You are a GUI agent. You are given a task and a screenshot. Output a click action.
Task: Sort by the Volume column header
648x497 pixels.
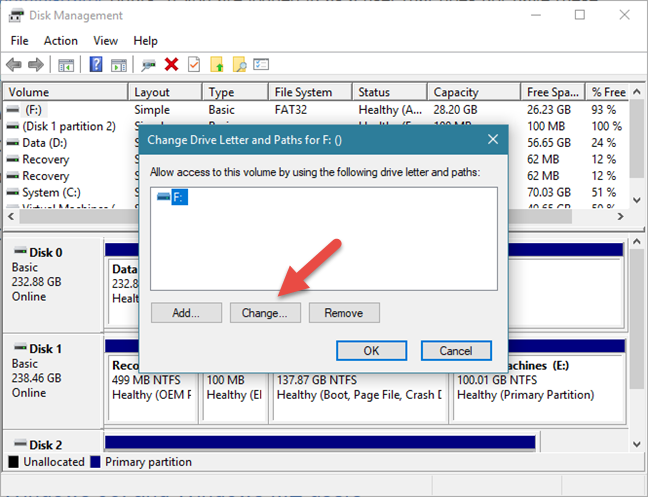66,92
